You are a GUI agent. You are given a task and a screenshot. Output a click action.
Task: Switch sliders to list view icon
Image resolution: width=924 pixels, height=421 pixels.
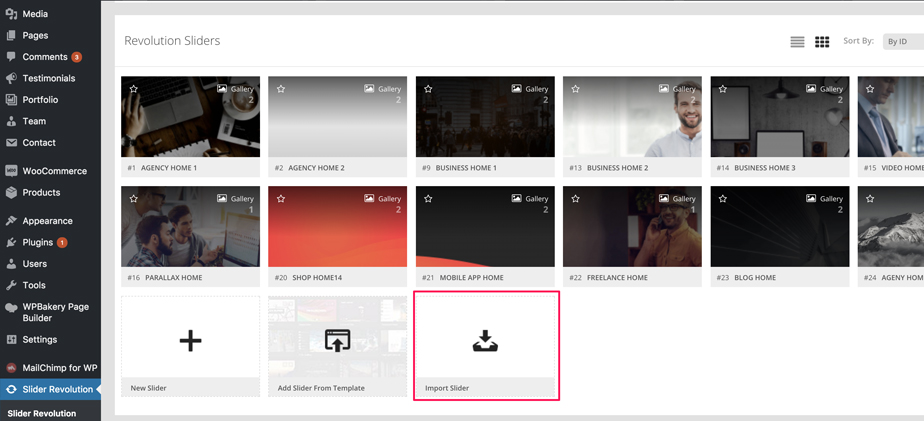tap(797, 42)
